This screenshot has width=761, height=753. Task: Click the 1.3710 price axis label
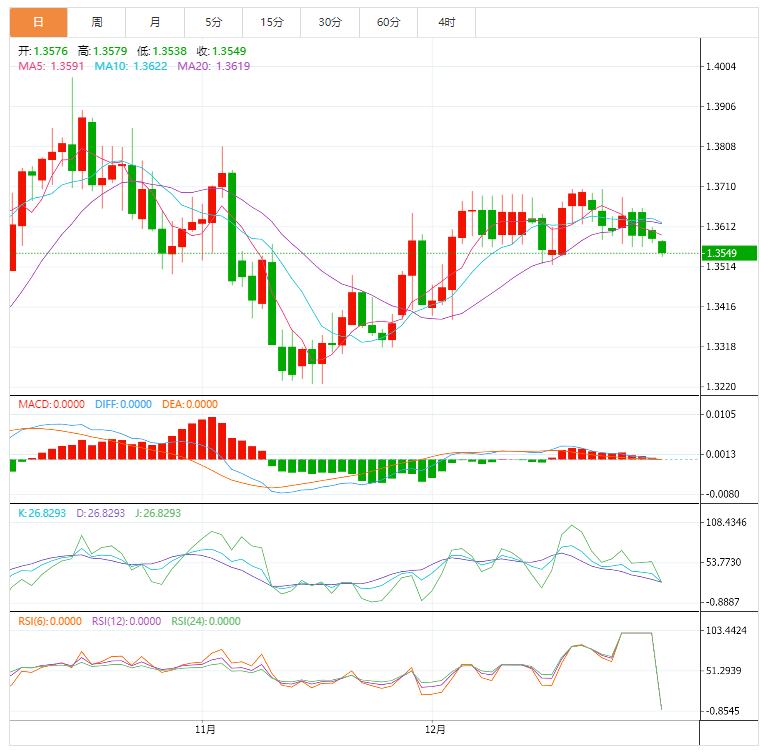pyautogui.click(x=720, y=187)
